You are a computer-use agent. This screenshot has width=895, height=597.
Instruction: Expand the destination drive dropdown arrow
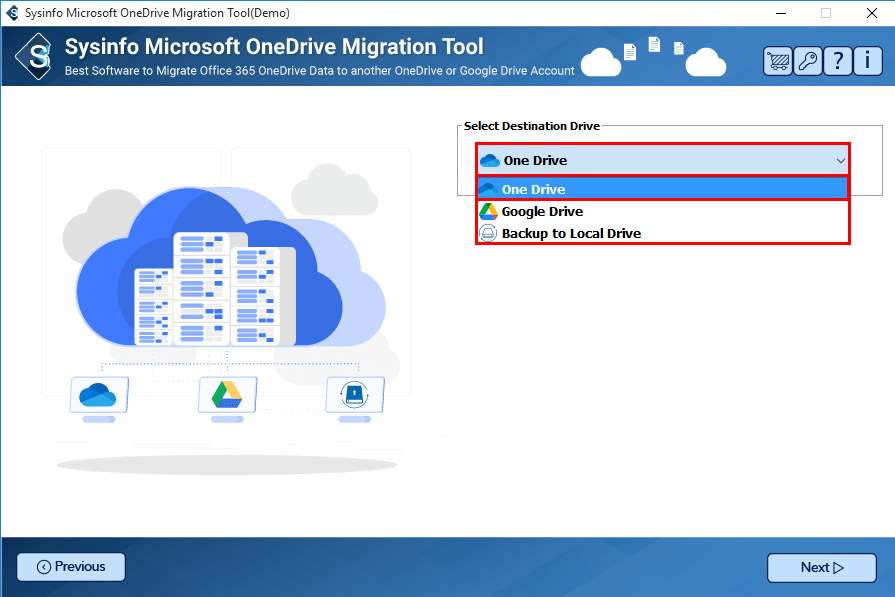(x=840, y=160)
